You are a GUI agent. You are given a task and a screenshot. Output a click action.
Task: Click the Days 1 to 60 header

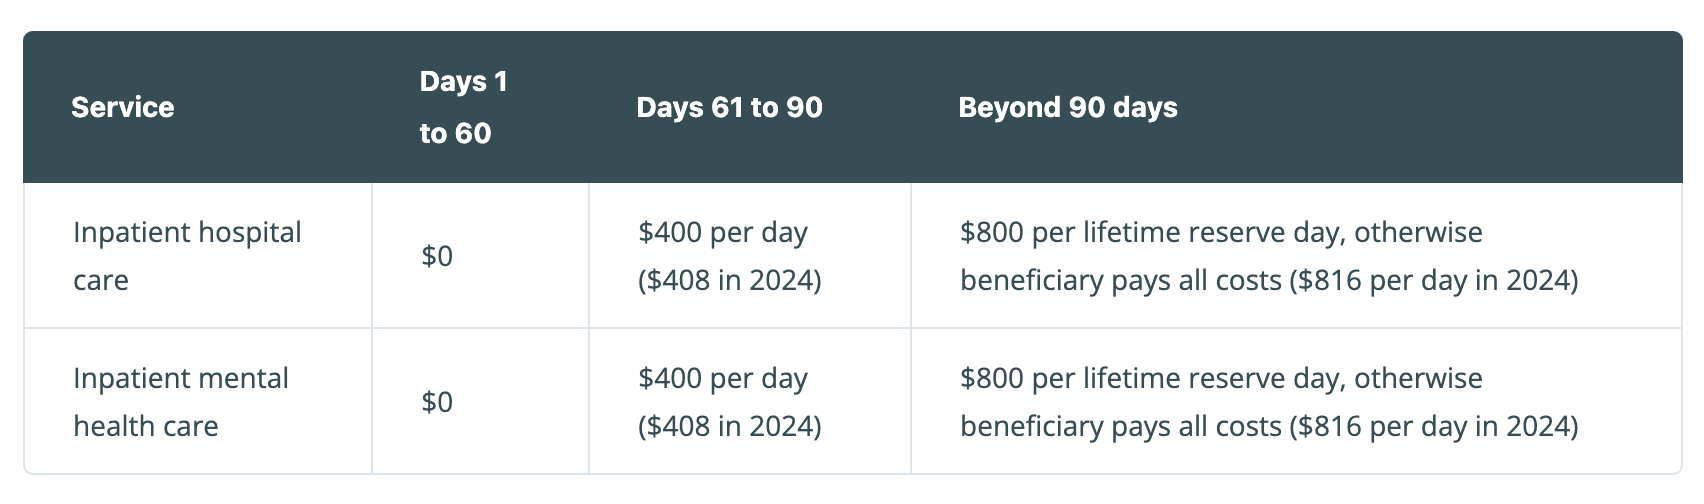[x=464, y=107]
